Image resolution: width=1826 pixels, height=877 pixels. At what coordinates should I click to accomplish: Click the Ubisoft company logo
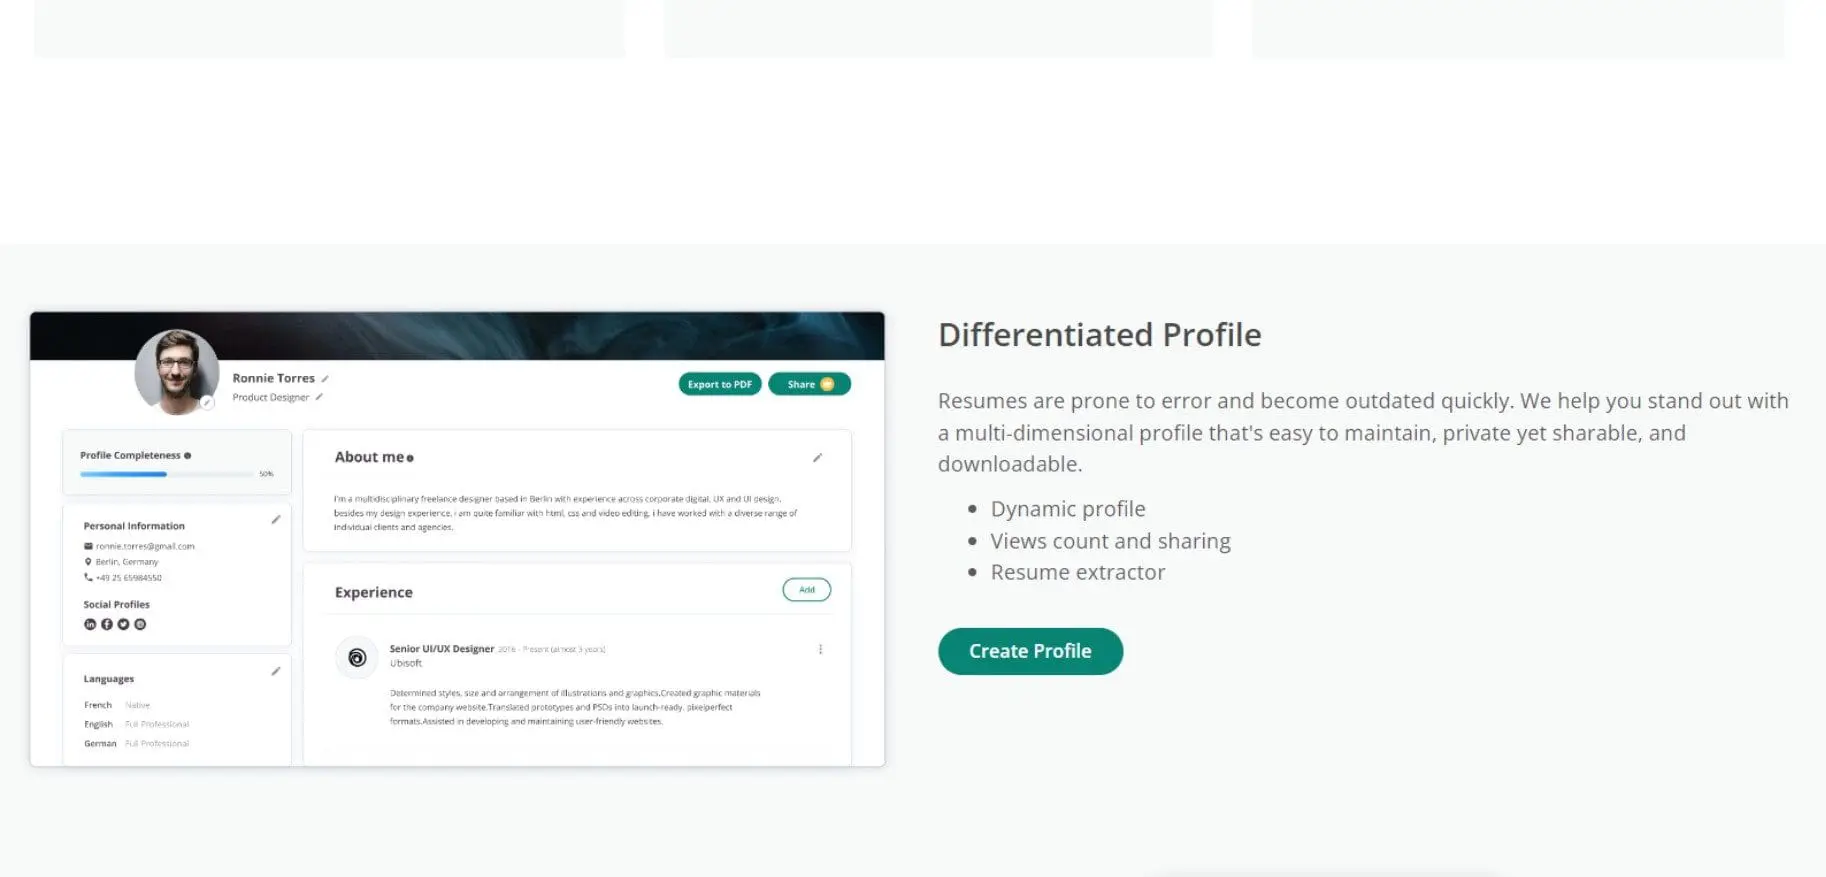357,658
